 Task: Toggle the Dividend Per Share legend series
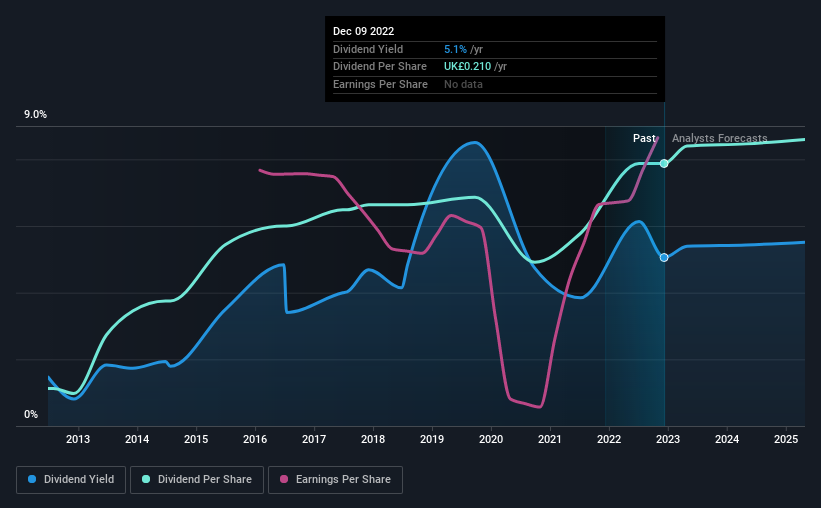[197, 480]
